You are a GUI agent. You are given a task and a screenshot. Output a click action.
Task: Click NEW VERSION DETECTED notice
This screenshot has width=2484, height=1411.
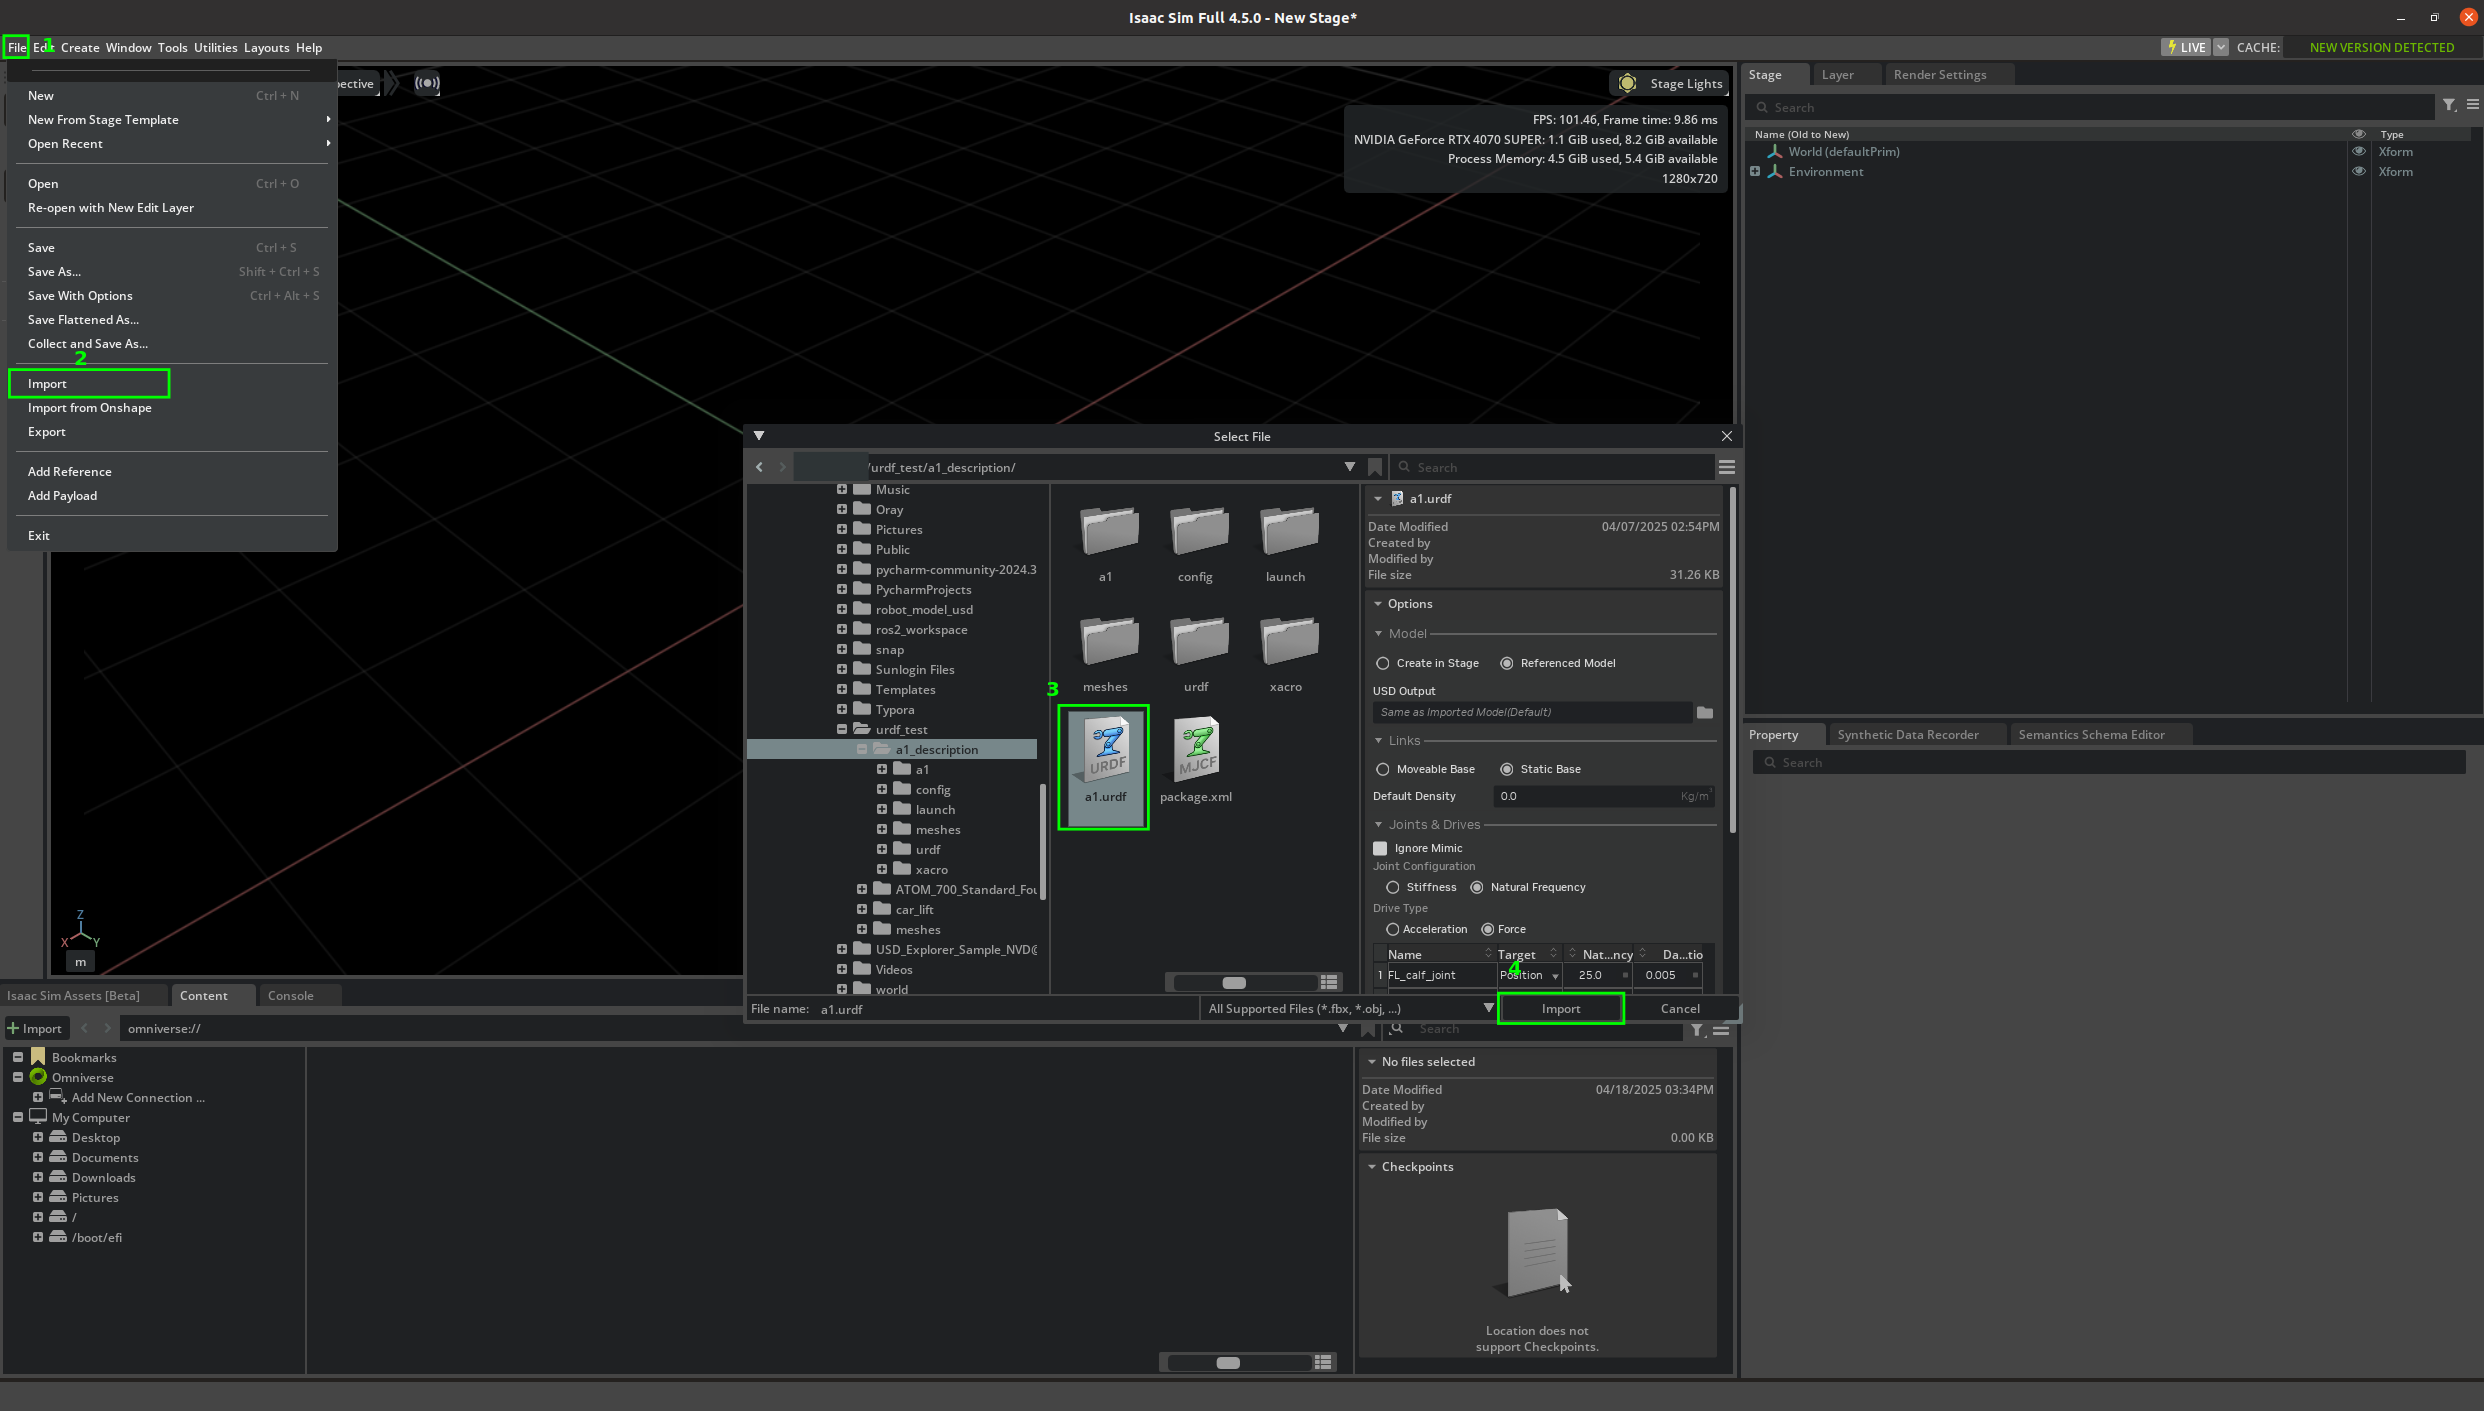pyautogui.click(x=2381, y=47)
